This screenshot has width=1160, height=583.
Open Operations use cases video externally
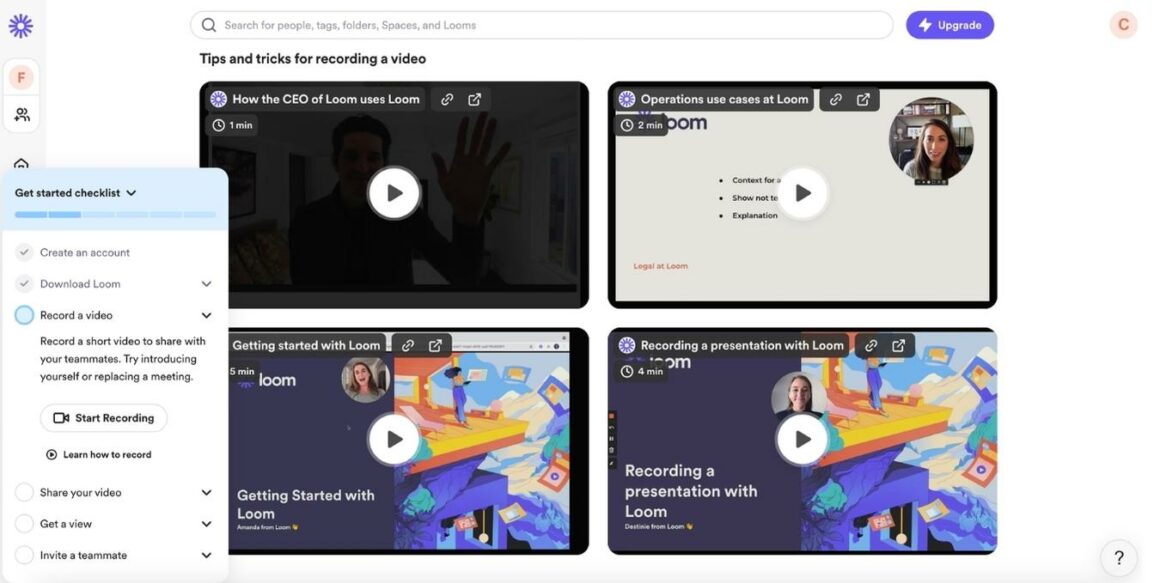pos(863,99)
